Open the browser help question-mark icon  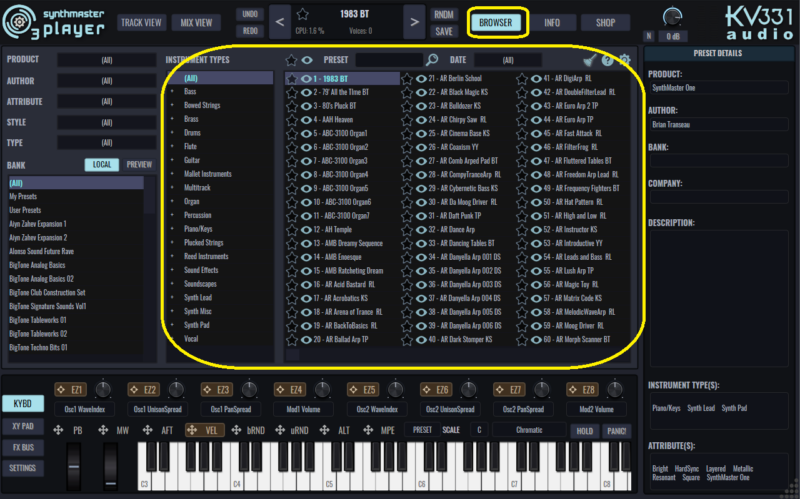607,60
